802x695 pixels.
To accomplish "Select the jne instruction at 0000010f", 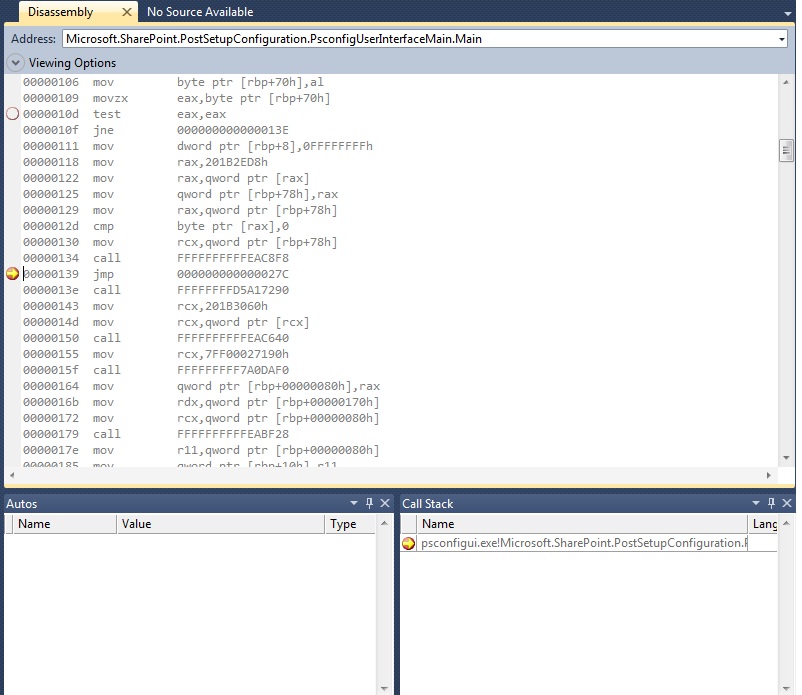I will (155, 130).
